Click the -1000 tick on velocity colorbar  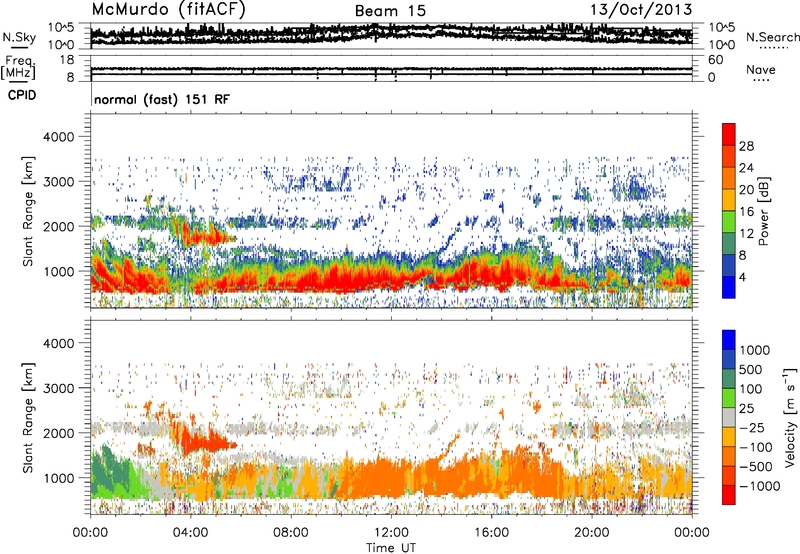pyautogui.click(x=760, y=486)
